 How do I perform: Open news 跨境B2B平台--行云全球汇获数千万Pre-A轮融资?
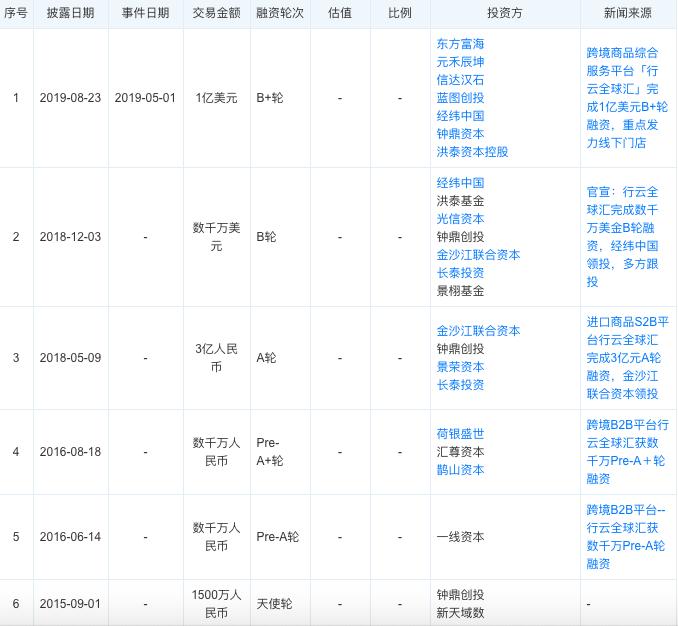pos(626,537)
